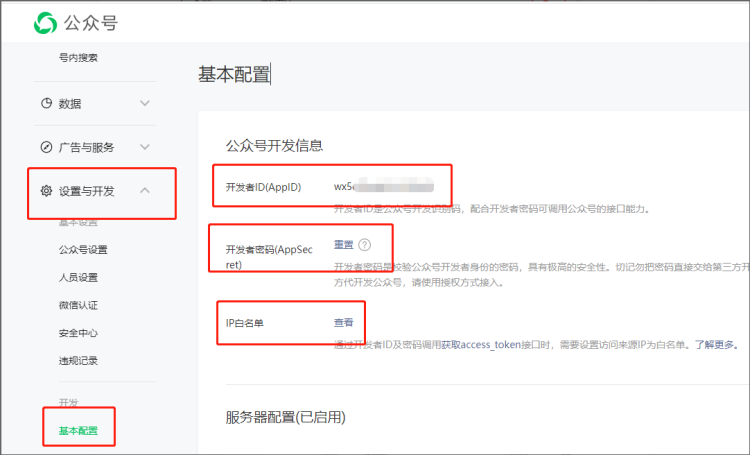Click 查看 to view IP白名单
750x455 pixels.
tap(343, 322)
